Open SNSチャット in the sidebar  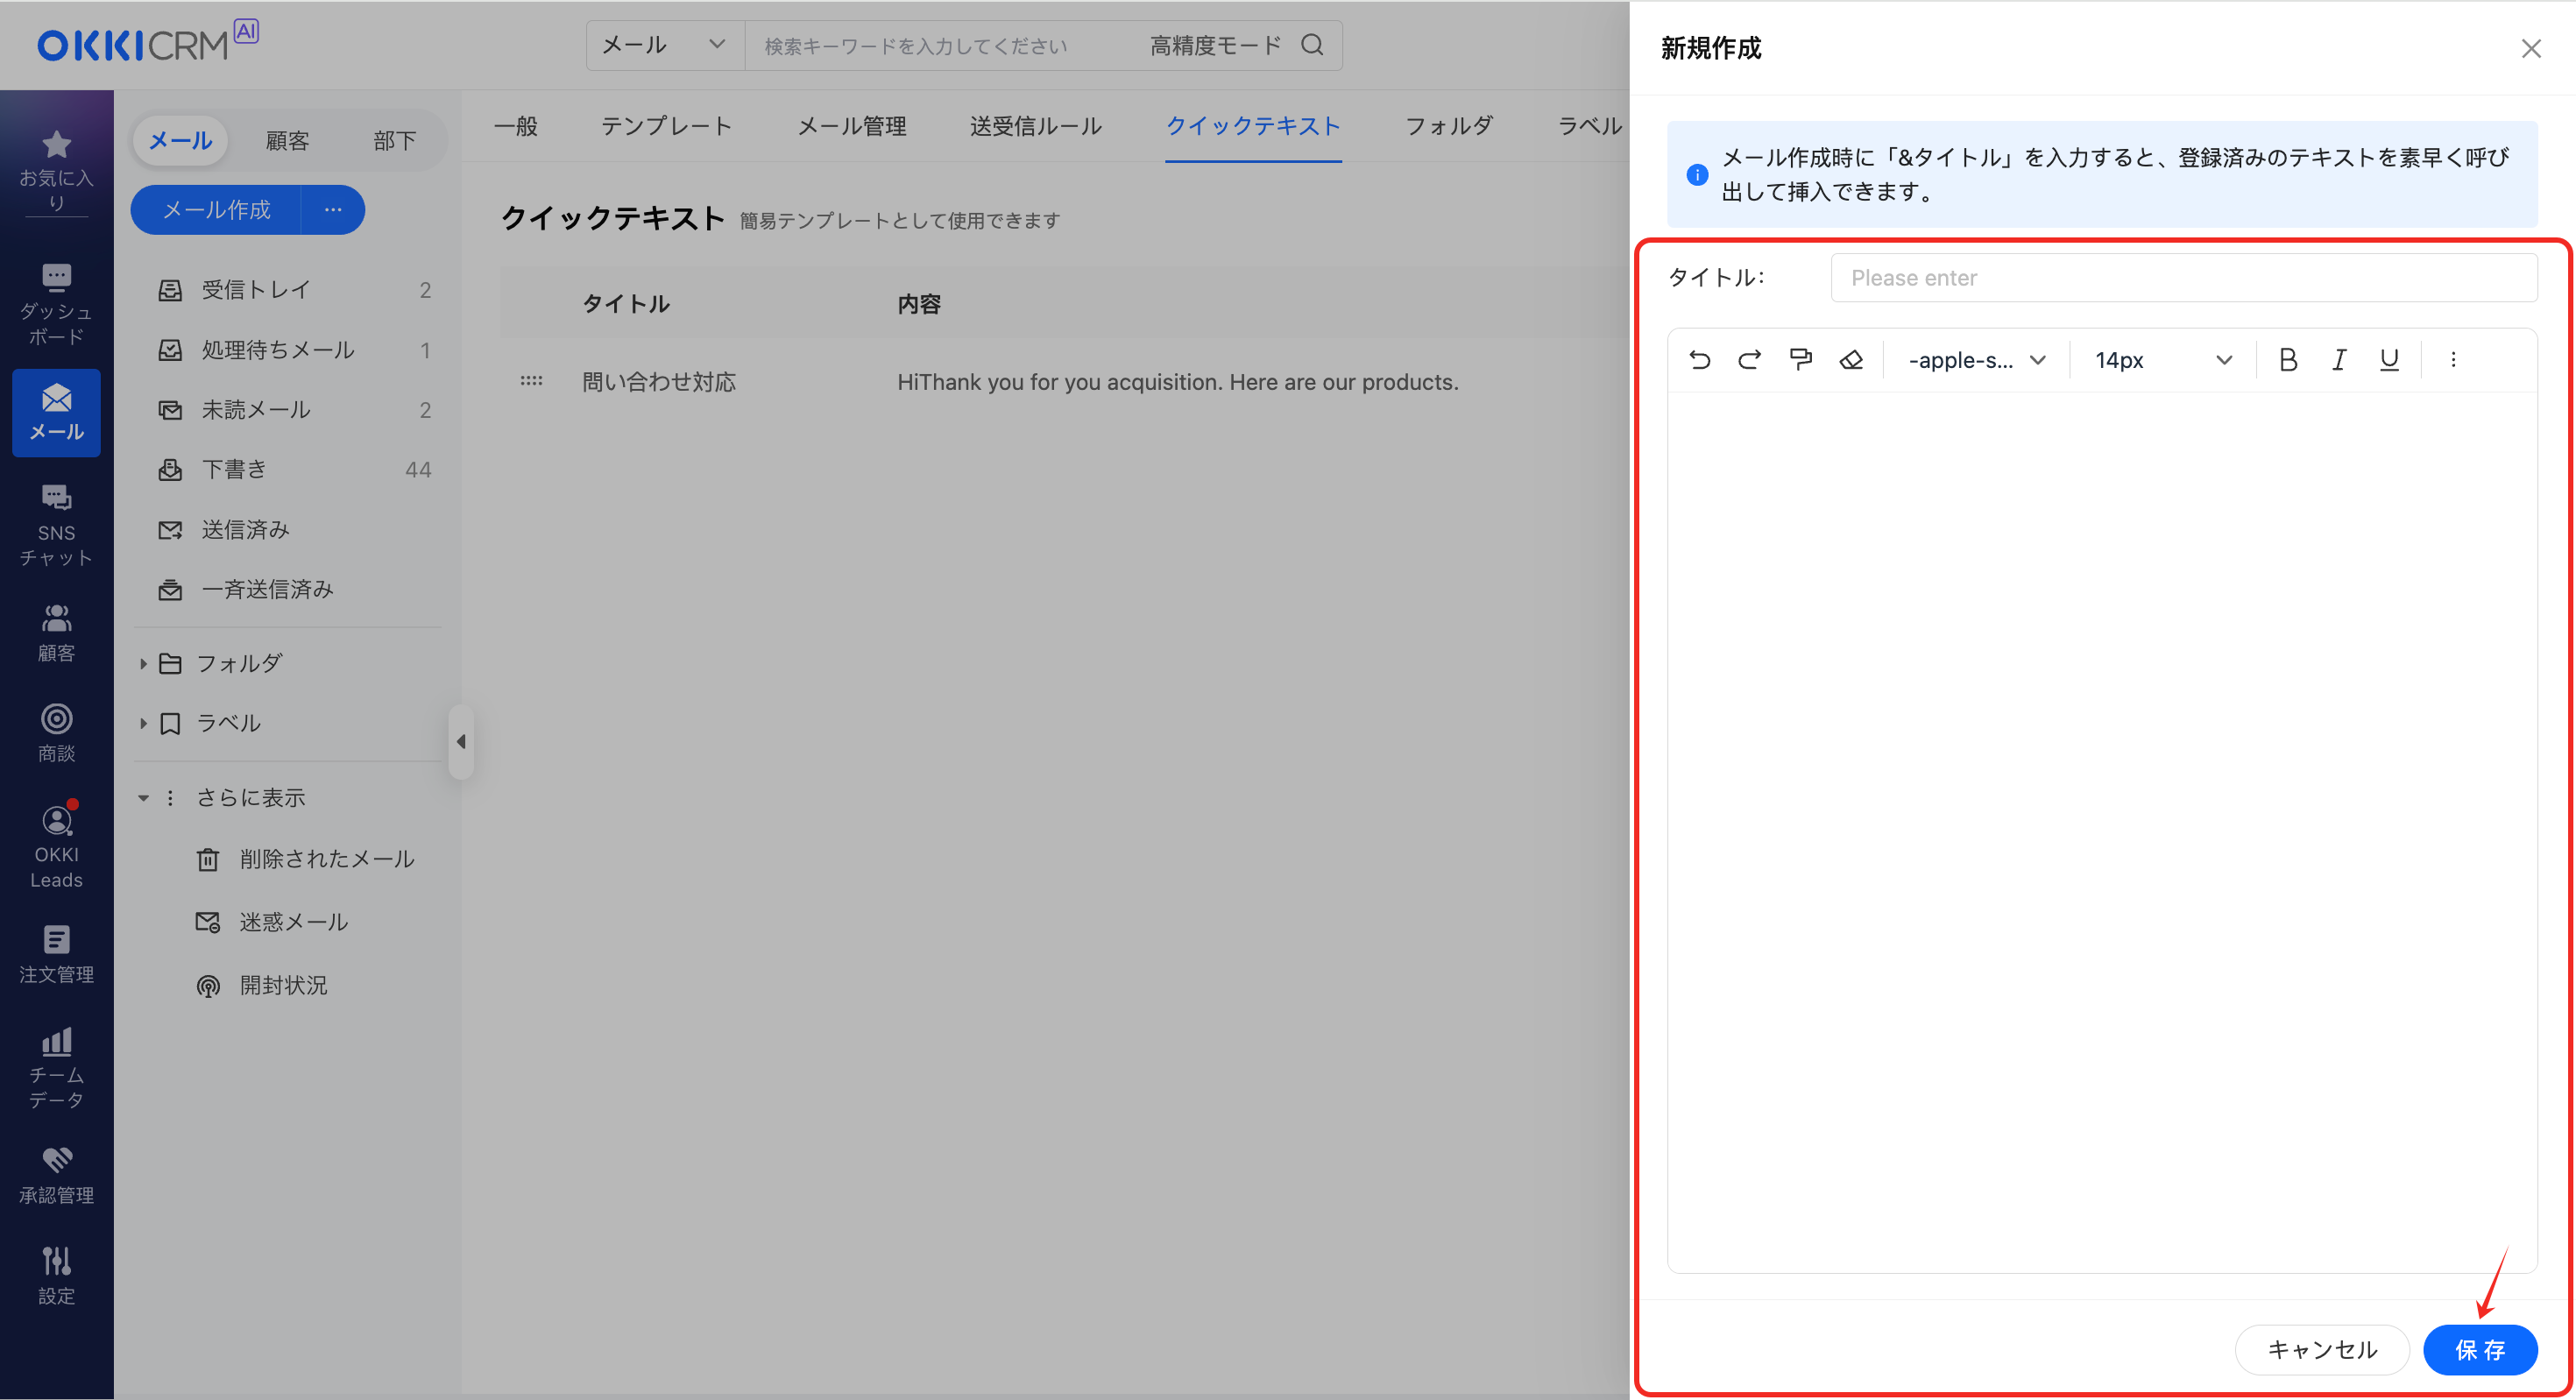[56, 525]
